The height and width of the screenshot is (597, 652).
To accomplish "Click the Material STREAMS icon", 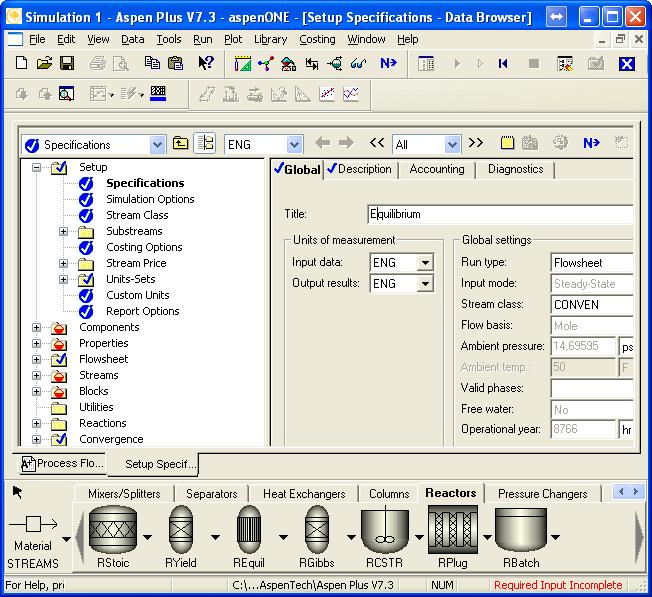I will (33, 524).
